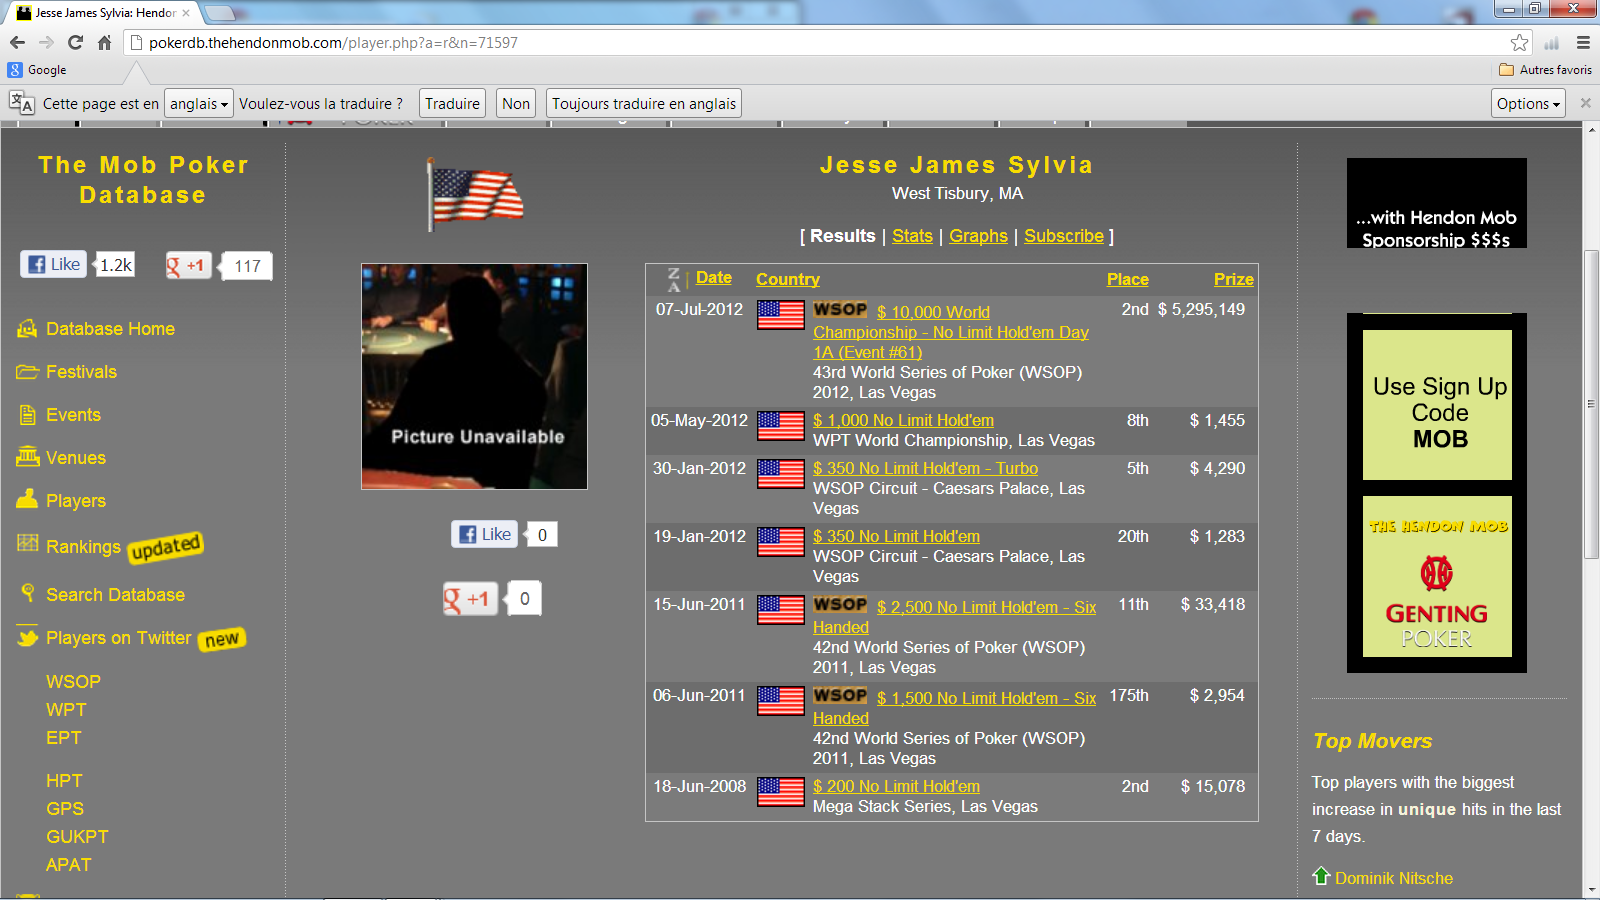Click the Genting Poker advertisement

pos(1437,577)
